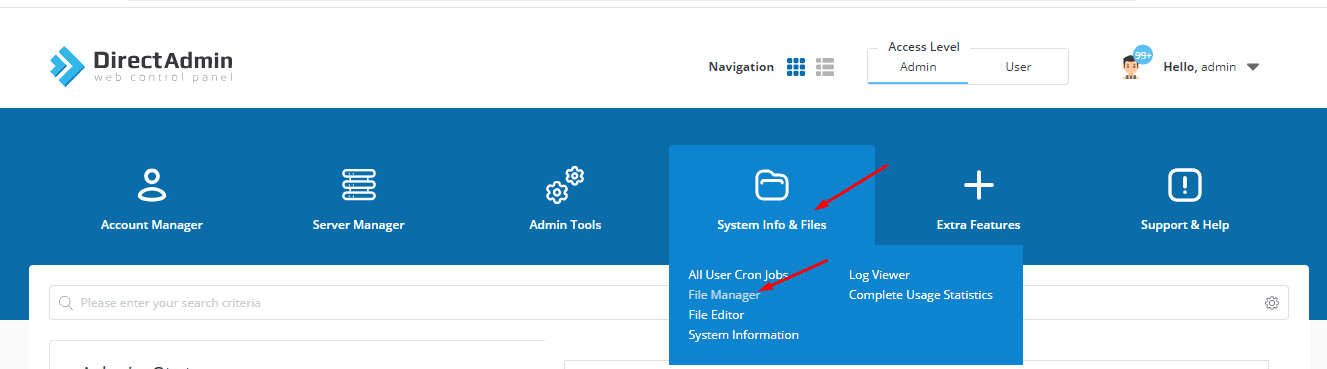Open Server Manager menu
The image size is (1327, 369).
[359, 198]
